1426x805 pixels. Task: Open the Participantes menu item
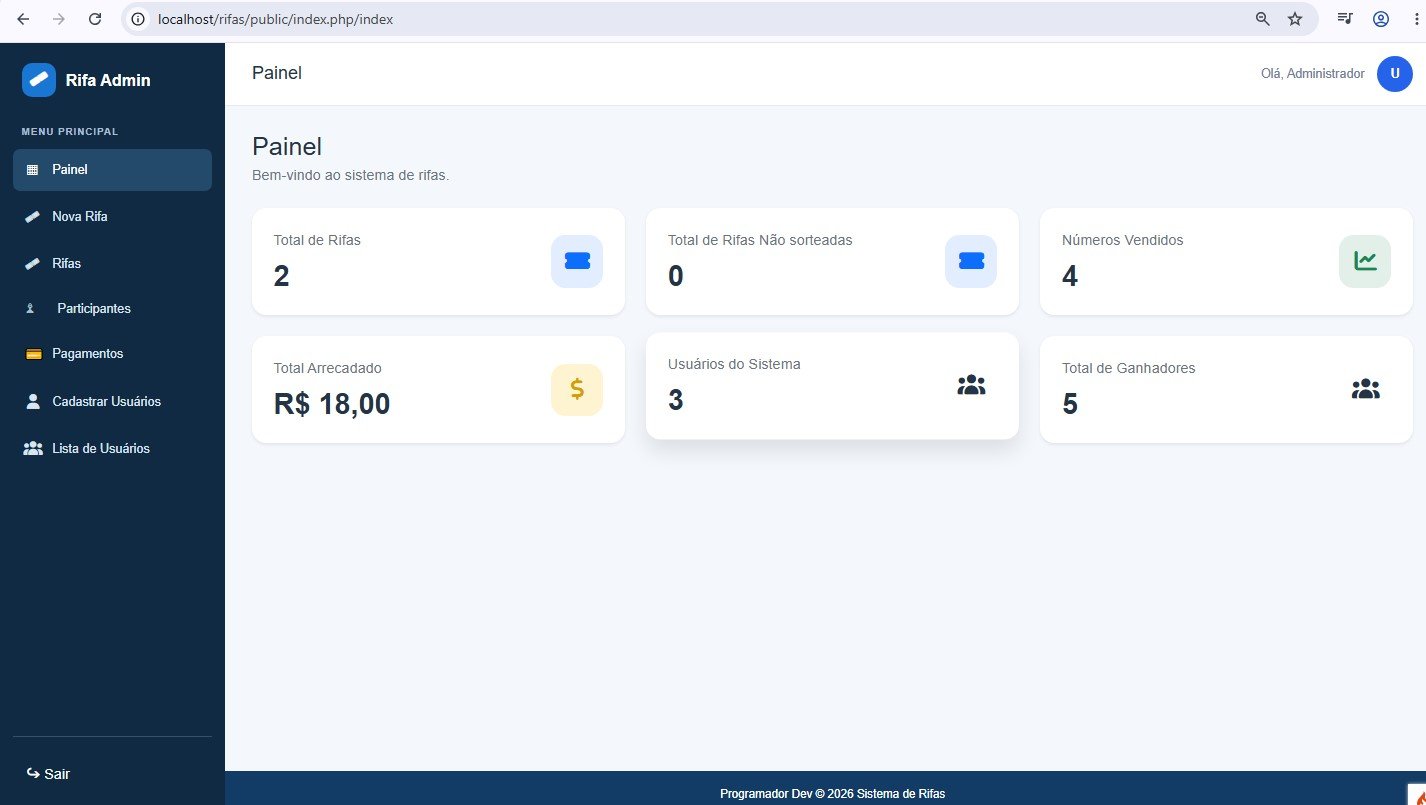[x=112, y=309]
